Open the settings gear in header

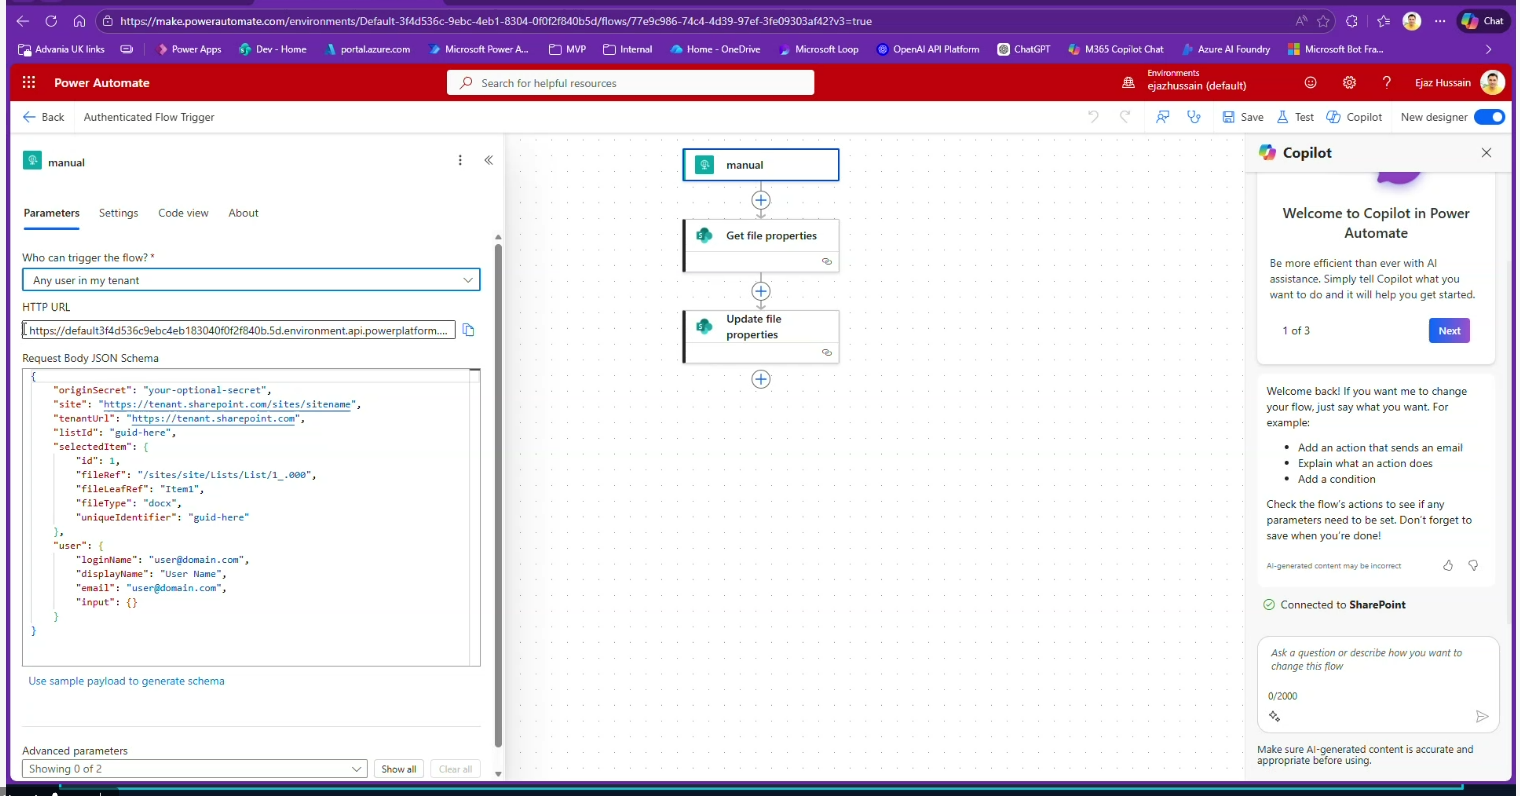[x=1349, y=83]
